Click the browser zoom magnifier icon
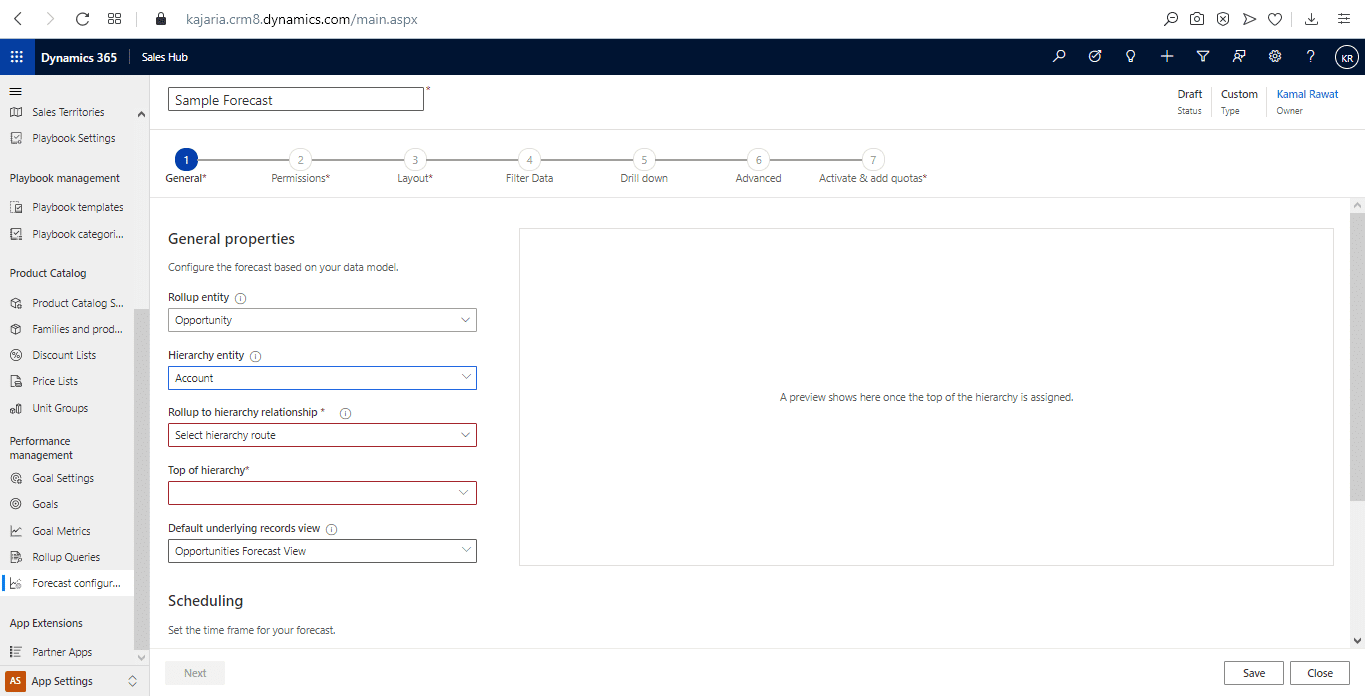Viewport: 1365px width, 696px height. (1171, 18)
